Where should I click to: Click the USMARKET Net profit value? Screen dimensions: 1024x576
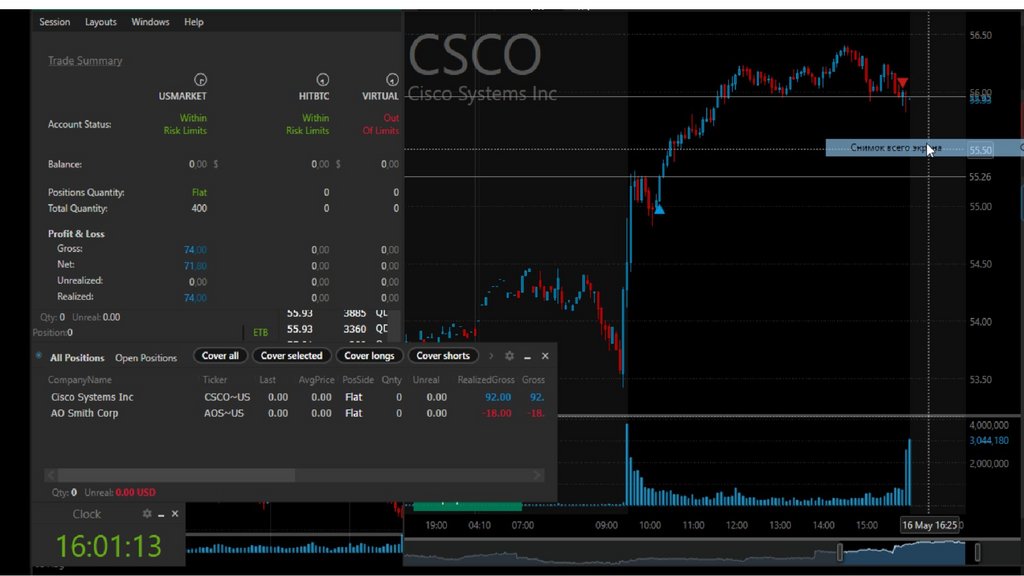195,266
